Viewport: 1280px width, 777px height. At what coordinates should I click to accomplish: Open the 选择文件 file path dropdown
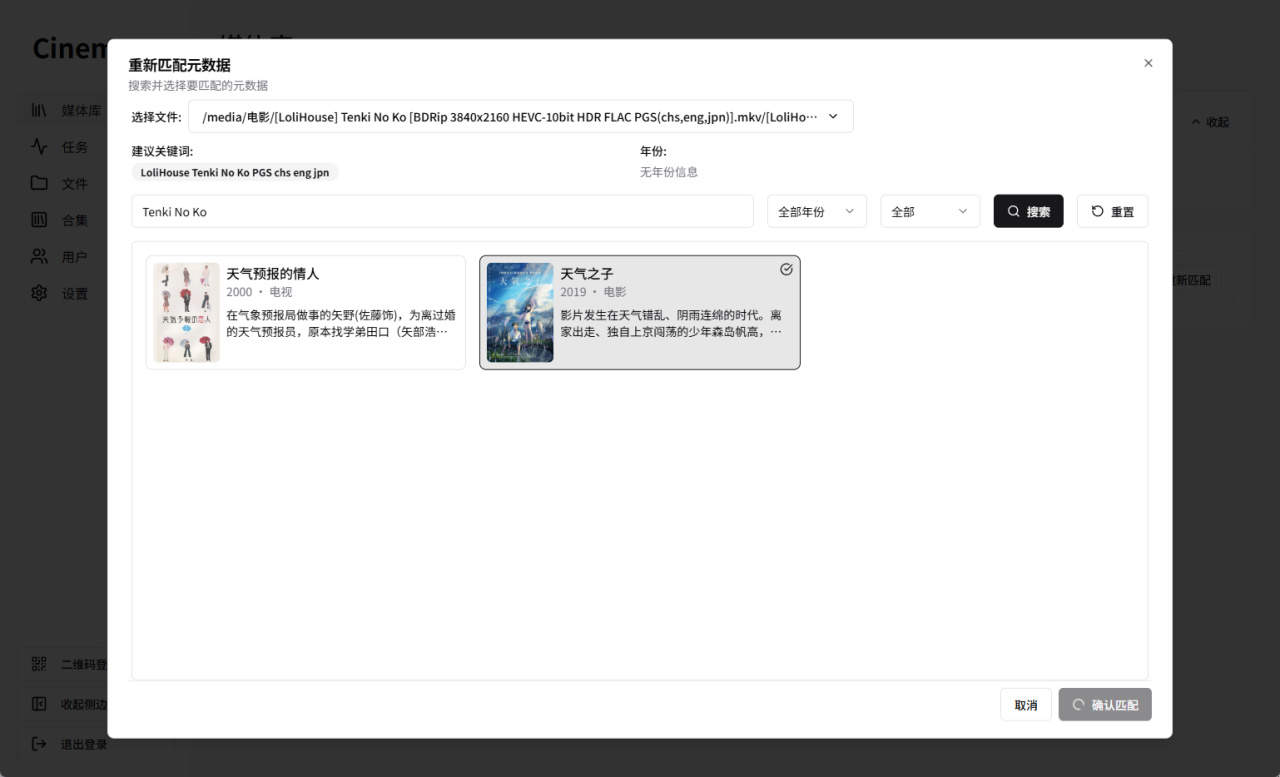click(x=521, y=116)
